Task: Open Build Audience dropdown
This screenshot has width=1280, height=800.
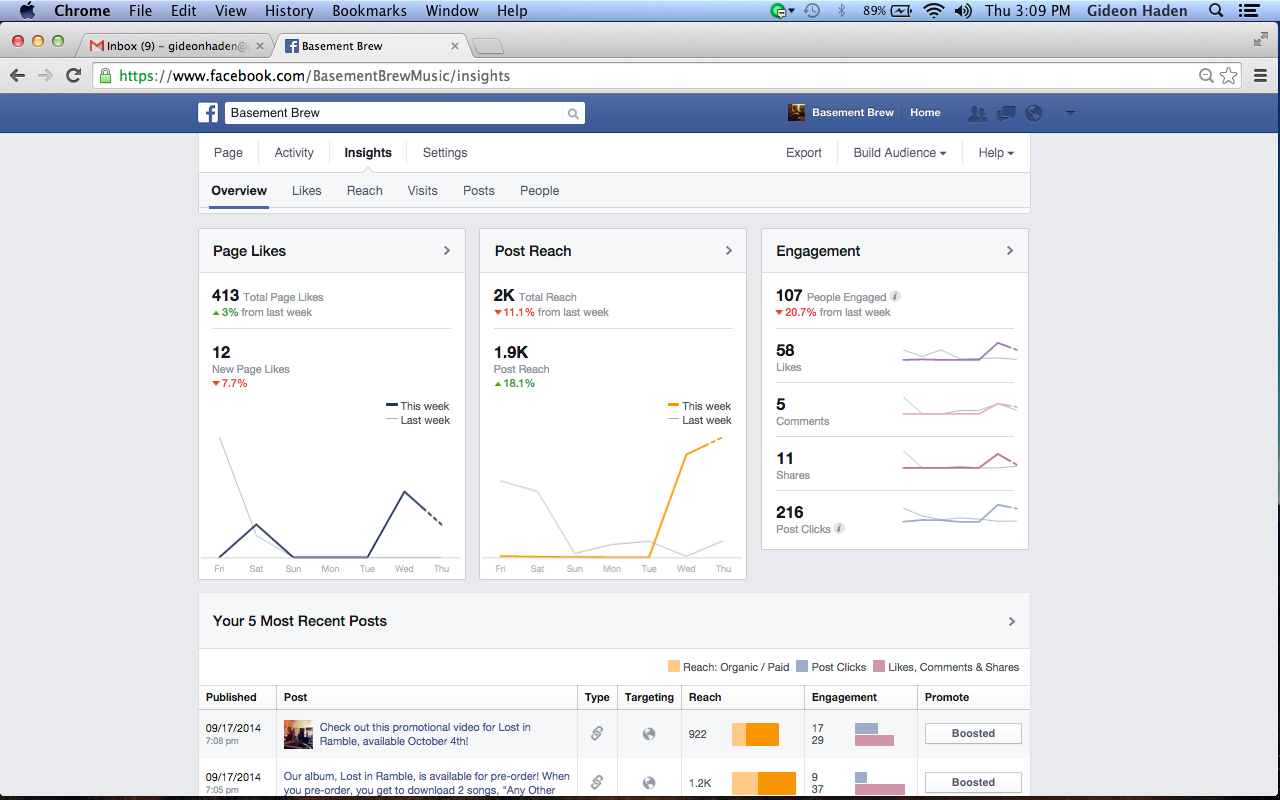Action: (900, 153)
